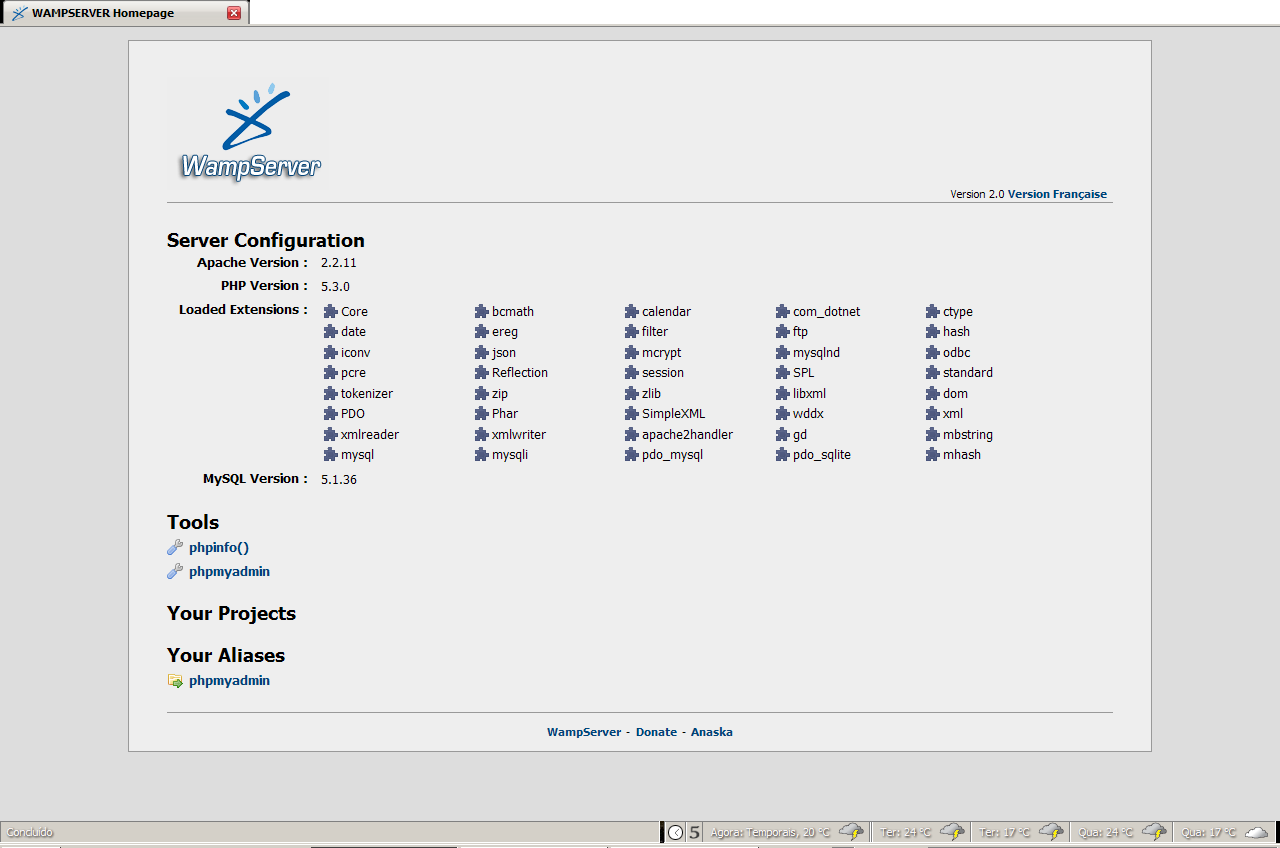Click the 'xmlreader' extension name
The width and height of the screenshot is (1280, 848).
(x=370, y=434)
